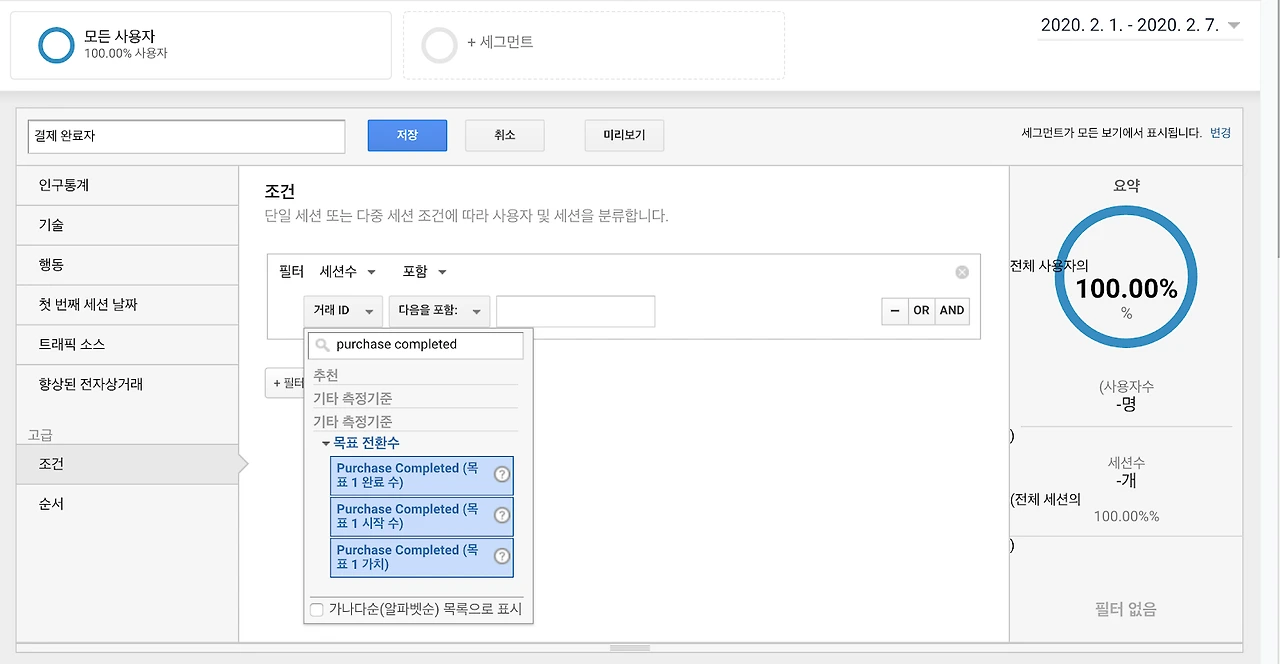Screen dimensions: 1280x664
Task: Select Purchase Completed (목표 1 완료 수)
Action: (x=421, y=476)
